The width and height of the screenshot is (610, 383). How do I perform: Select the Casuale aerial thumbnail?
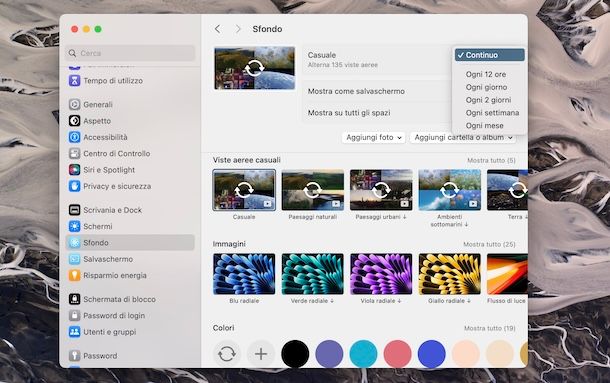[244, 190]
